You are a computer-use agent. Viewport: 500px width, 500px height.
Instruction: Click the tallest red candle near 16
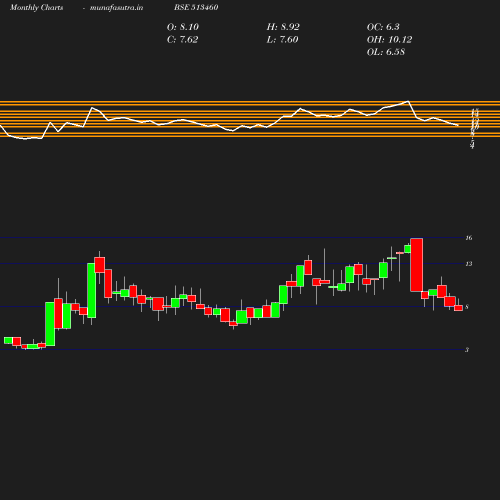click(x=417, y=265)
